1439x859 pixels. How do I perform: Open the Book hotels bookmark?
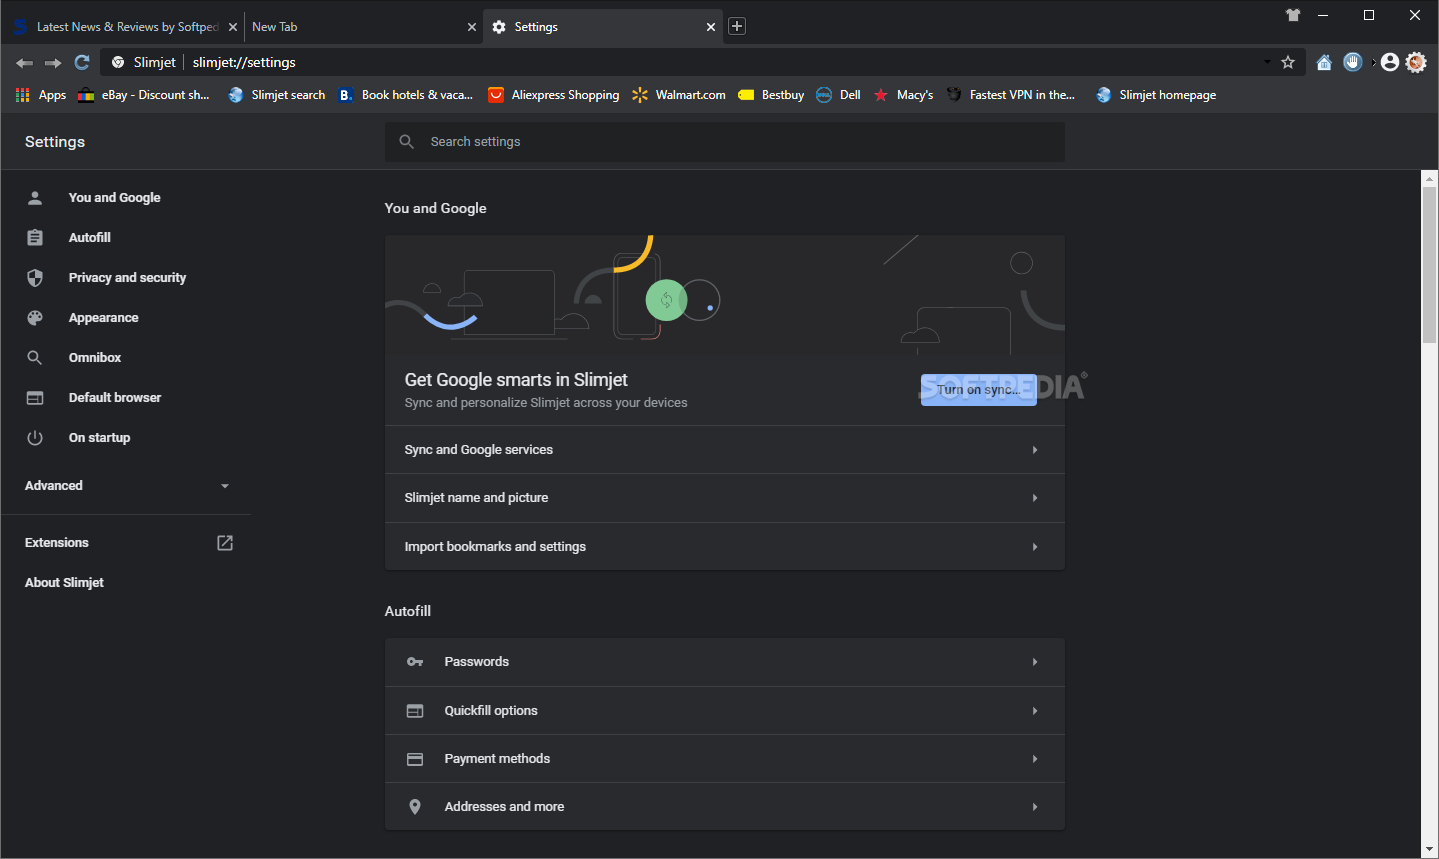[x=406, y=95]
